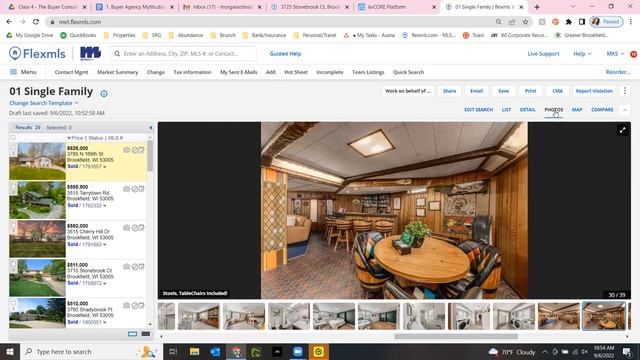
Task: Open a new browser tab
Action: pyautogui.click(x=537, y=7)
